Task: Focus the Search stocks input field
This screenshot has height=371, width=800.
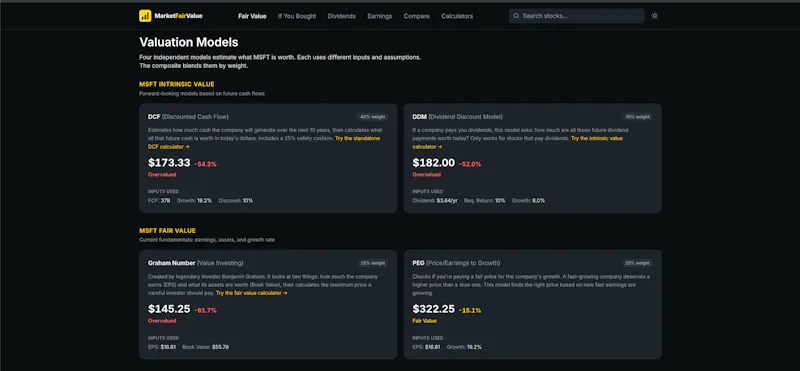Action: coord(577,16)
